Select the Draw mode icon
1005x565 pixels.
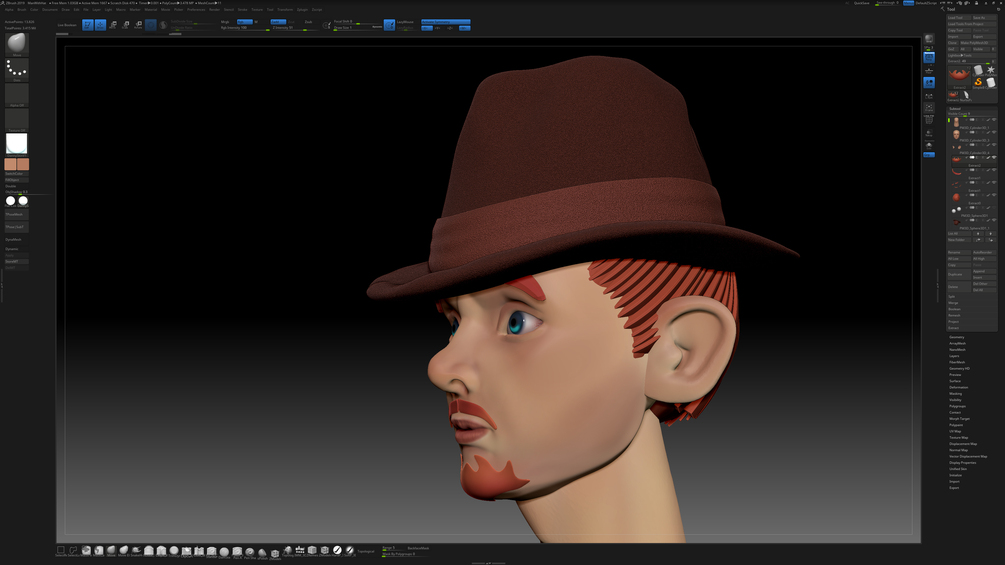[100, 24]
